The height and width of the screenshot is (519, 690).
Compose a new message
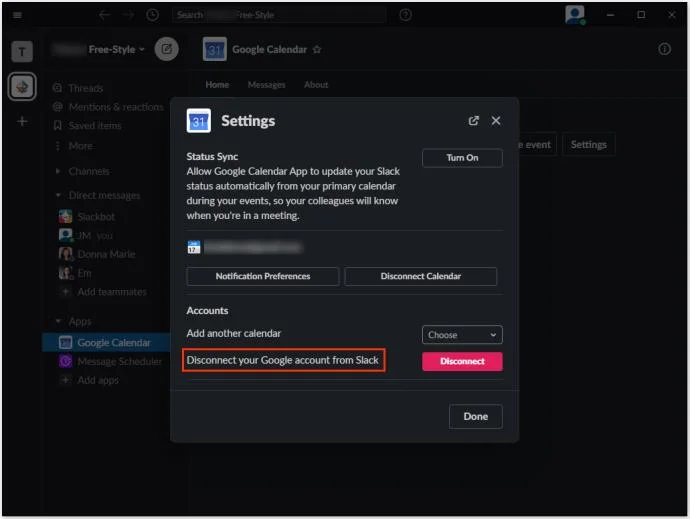[166, 49]
